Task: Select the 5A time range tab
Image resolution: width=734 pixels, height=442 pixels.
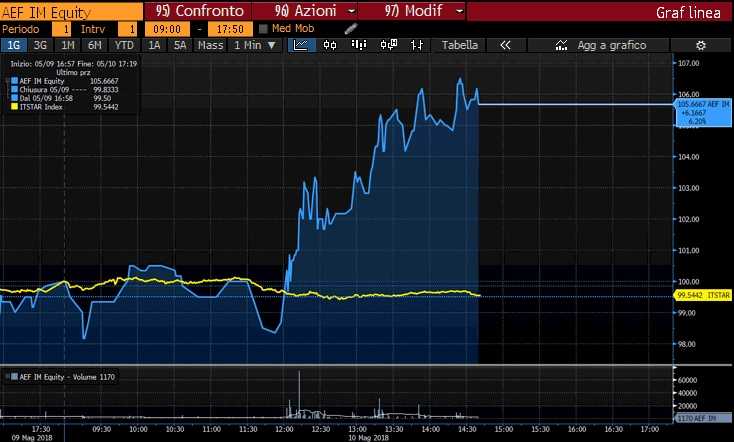Action: tap(180, 45)
